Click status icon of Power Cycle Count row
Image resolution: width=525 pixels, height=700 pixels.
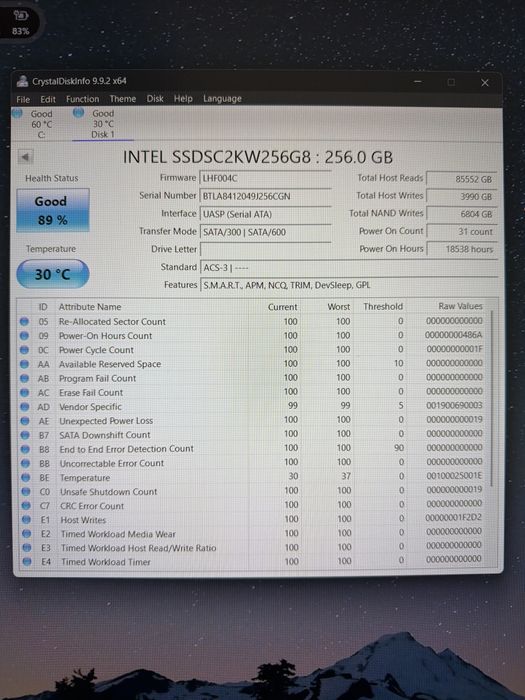25,350
